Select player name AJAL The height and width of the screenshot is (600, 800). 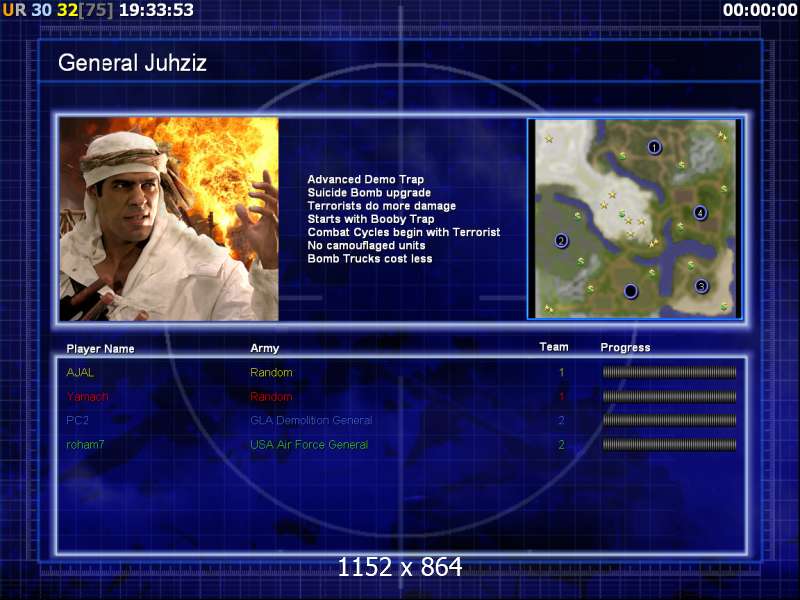tap(80, 372)
